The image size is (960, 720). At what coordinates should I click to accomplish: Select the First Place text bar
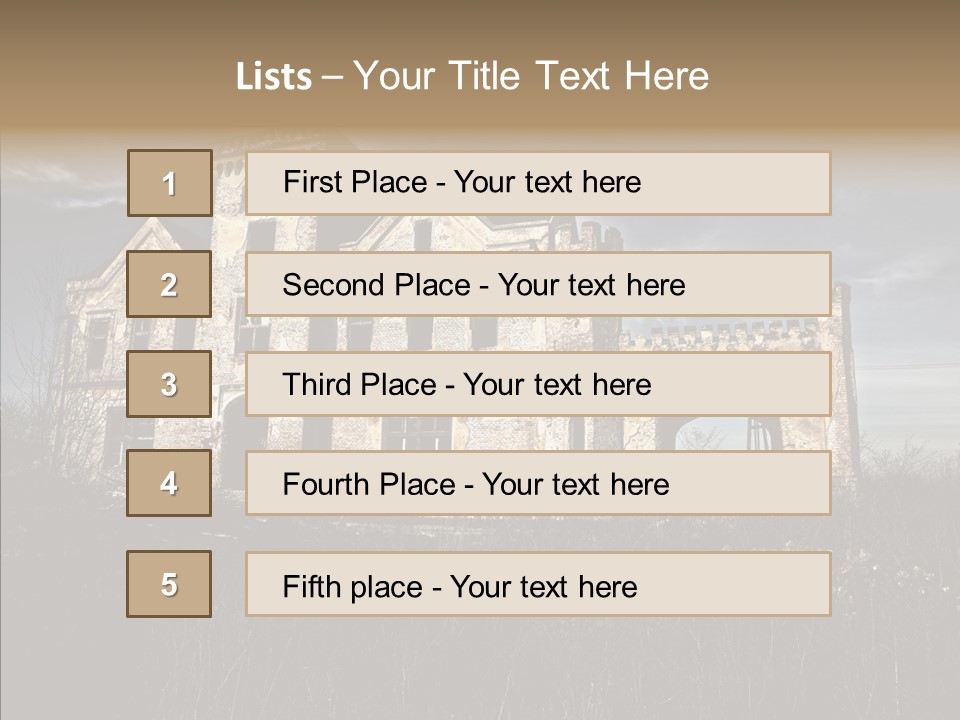(x=538, y=183)
